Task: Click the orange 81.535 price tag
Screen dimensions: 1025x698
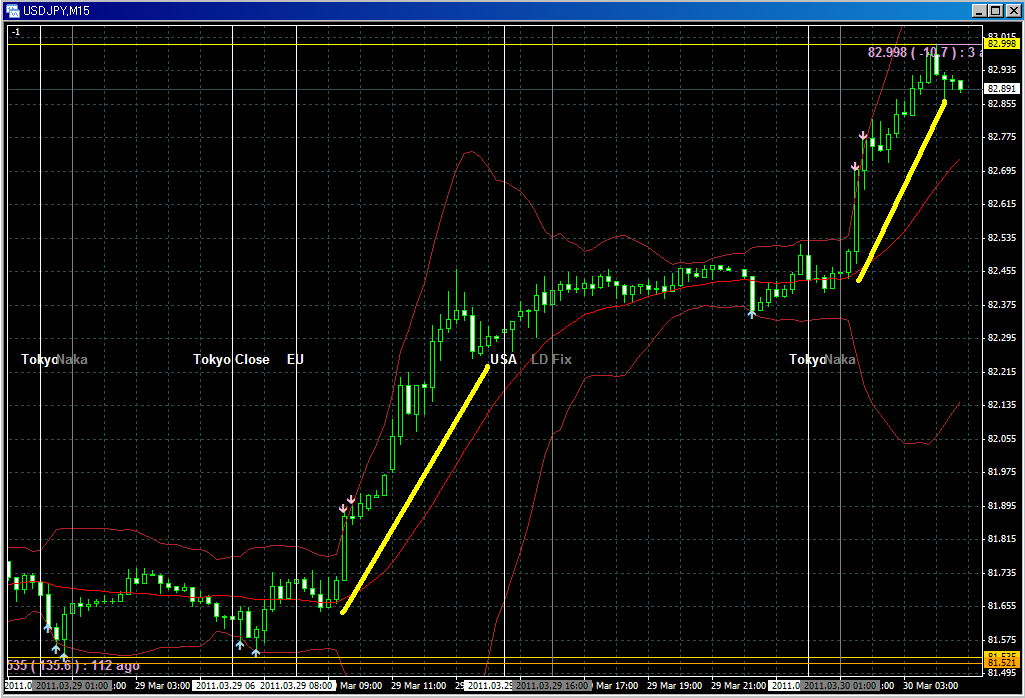Action: [x=999, y=658]
